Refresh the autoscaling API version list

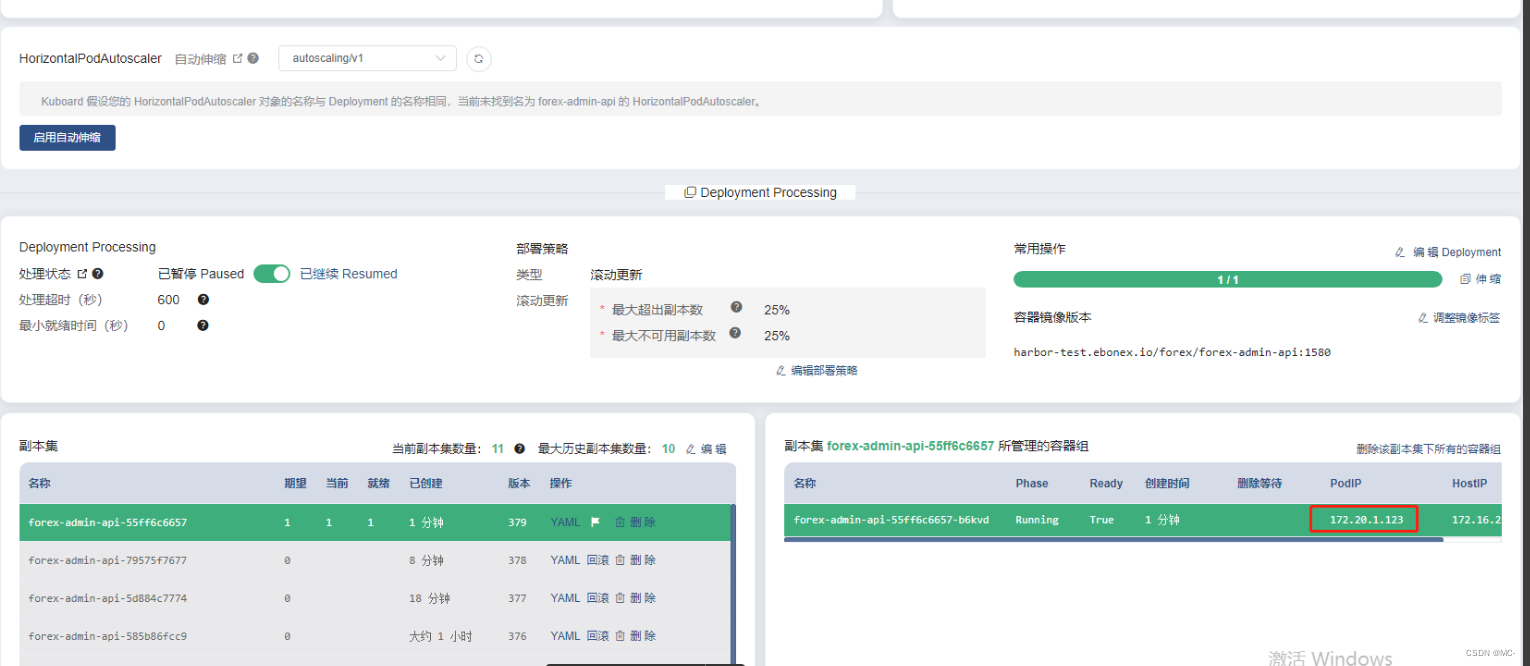pyautogui.click(x=478, y=58)
